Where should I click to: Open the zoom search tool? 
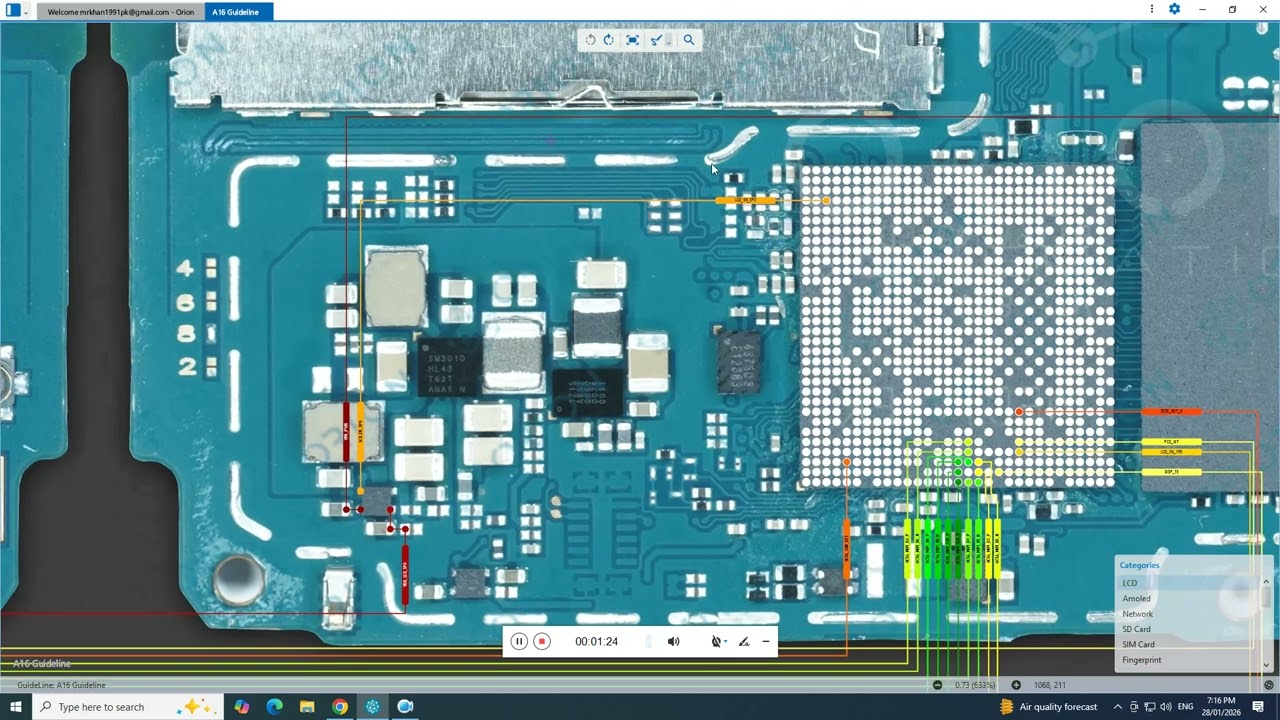(x=689, y=40)
